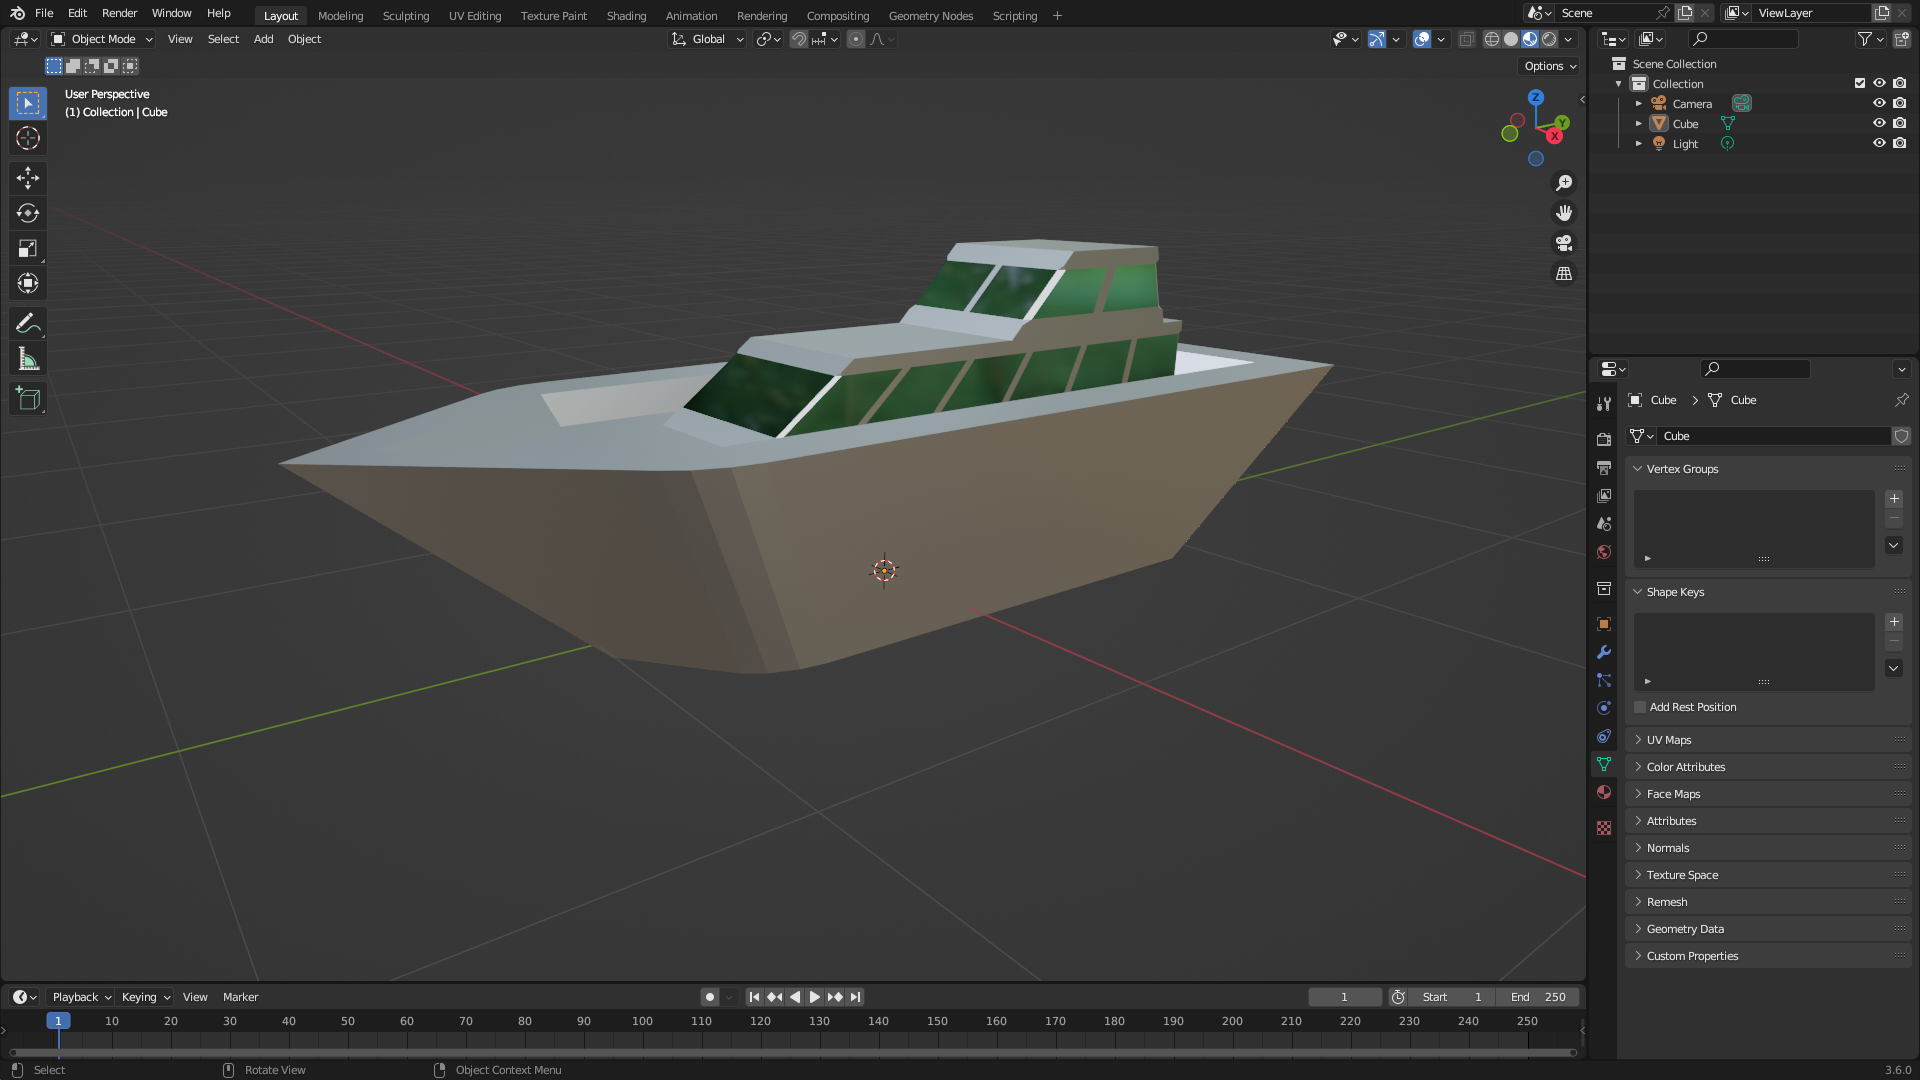Expand the UV Maps panel
1920x1080 pixels.
(1669, 740)
